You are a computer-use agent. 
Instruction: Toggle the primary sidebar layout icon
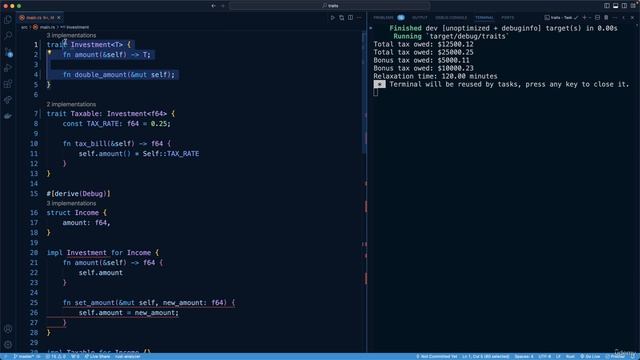[607, 6]
